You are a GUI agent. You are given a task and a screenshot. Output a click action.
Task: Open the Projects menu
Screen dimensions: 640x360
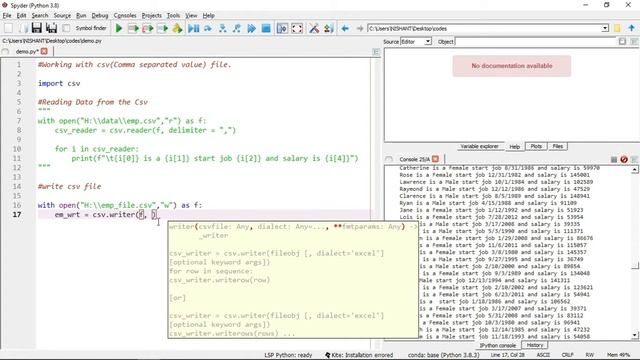pos(151,16)
